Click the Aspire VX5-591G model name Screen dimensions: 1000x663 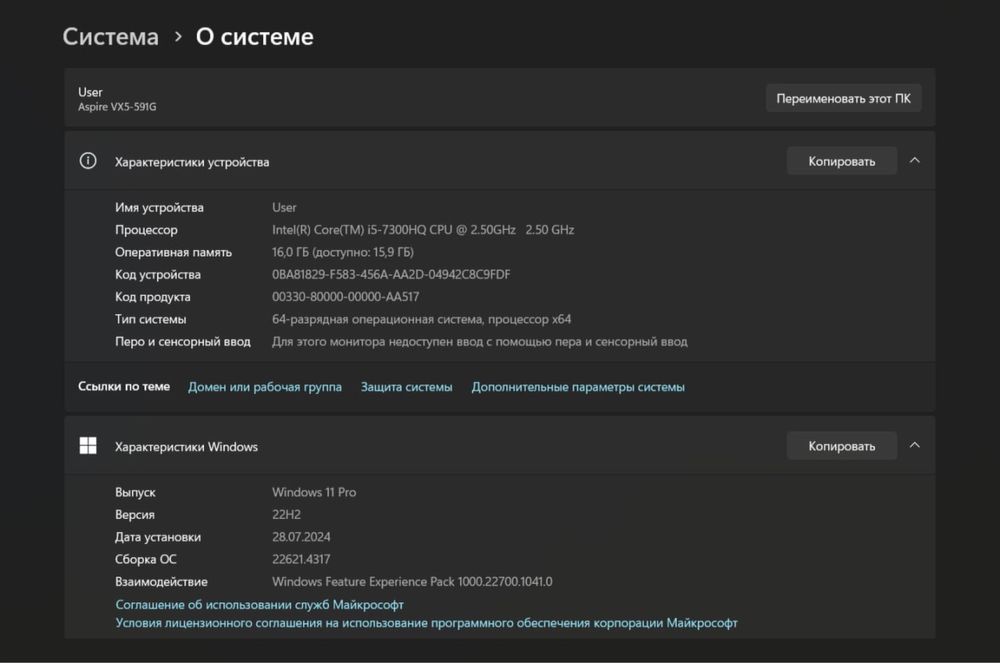tap(117, 107)
